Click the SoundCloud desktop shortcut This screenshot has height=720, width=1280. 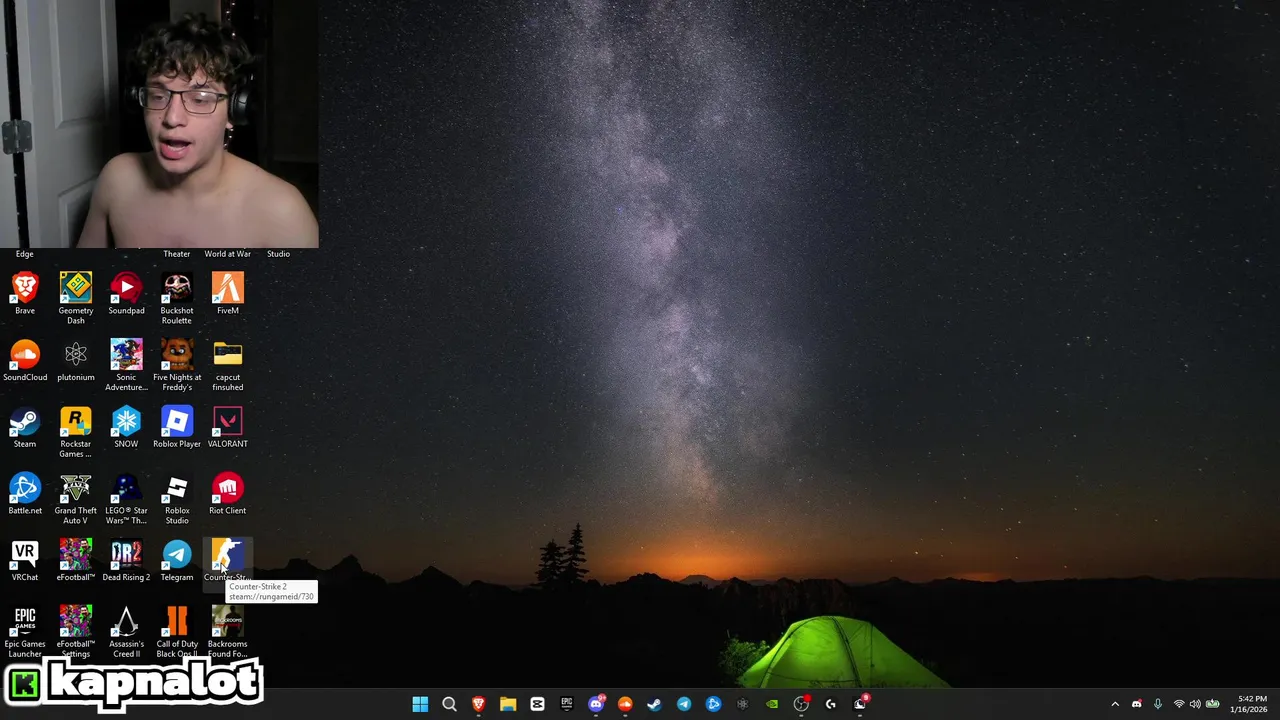[25, 360]
